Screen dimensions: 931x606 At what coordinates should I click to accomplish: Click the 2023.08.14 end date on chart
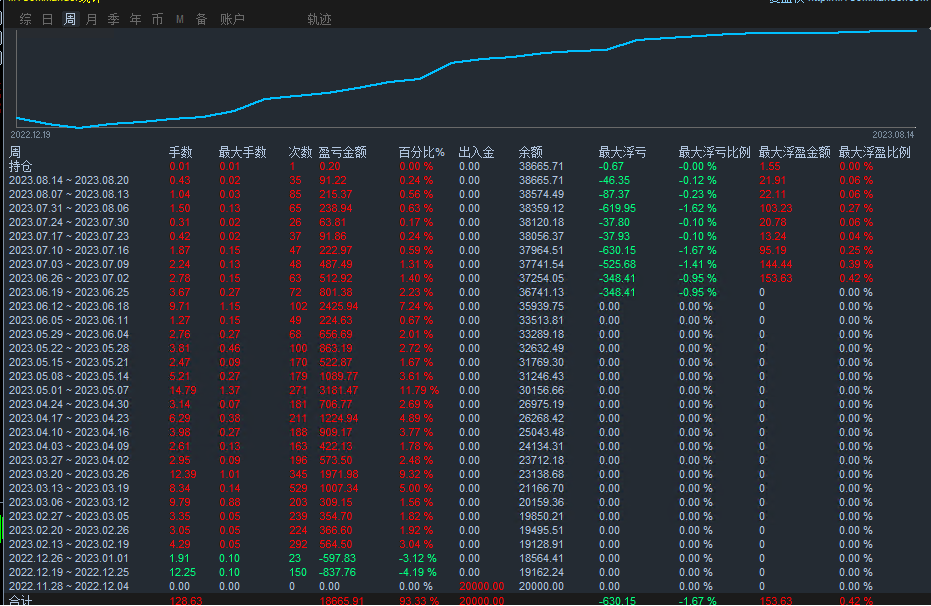point(894,134)
